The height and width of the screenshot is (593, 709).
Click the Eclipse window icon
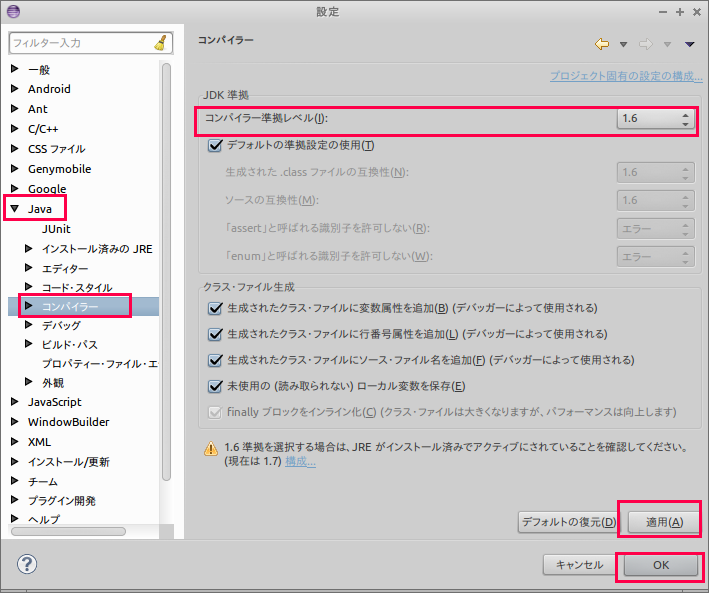click(x=13, y=11)
